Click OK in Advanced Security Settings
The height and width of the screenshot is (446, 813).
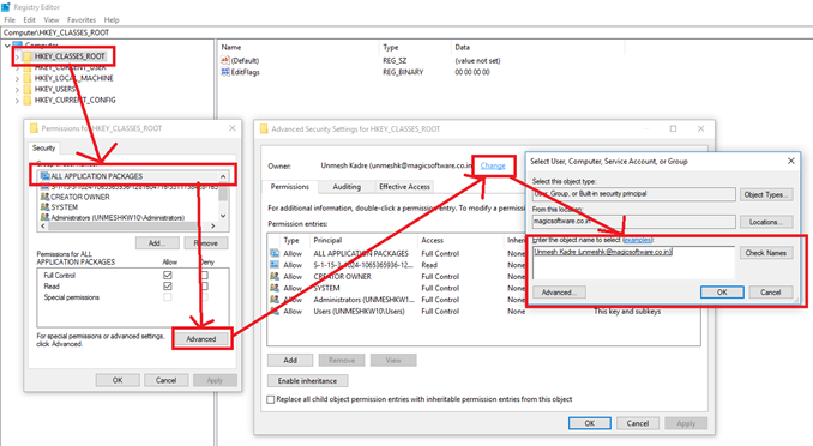(x=590, y=424)
